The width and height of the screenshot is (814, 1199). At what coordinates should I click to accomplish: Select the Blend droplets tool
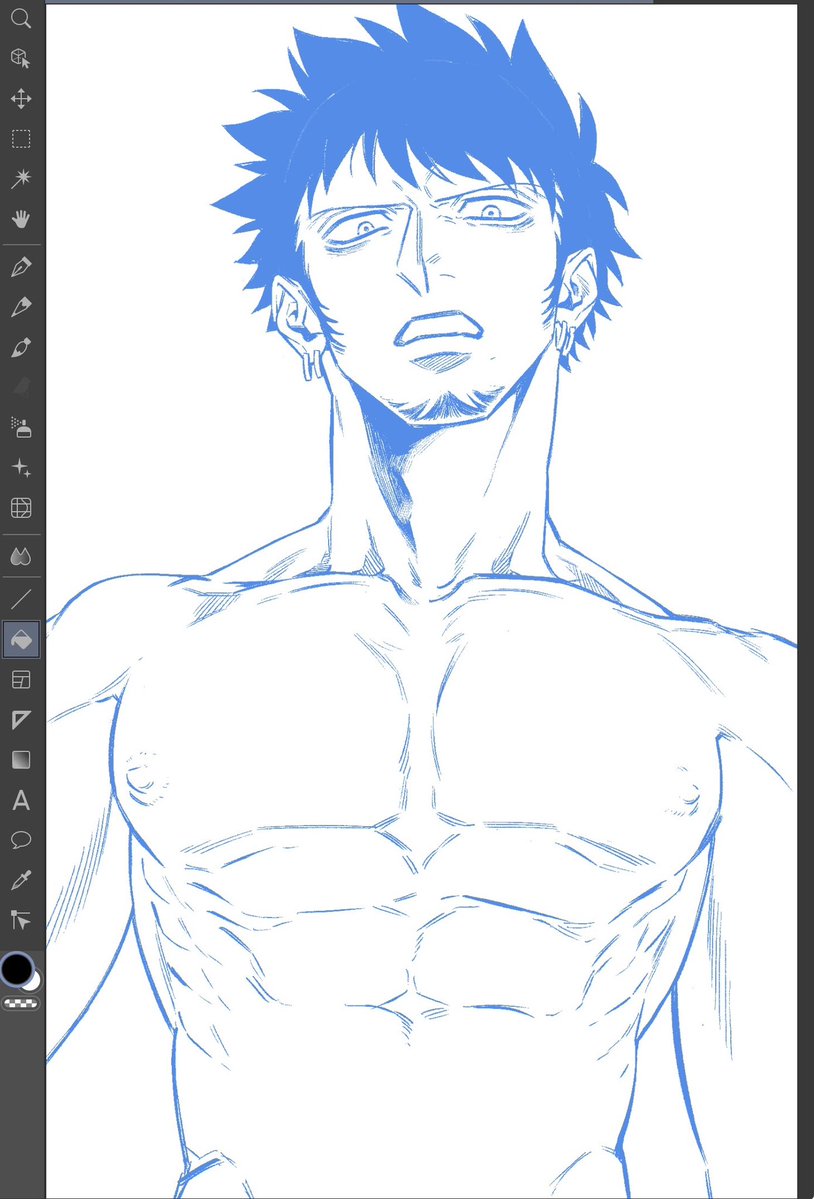21,557
